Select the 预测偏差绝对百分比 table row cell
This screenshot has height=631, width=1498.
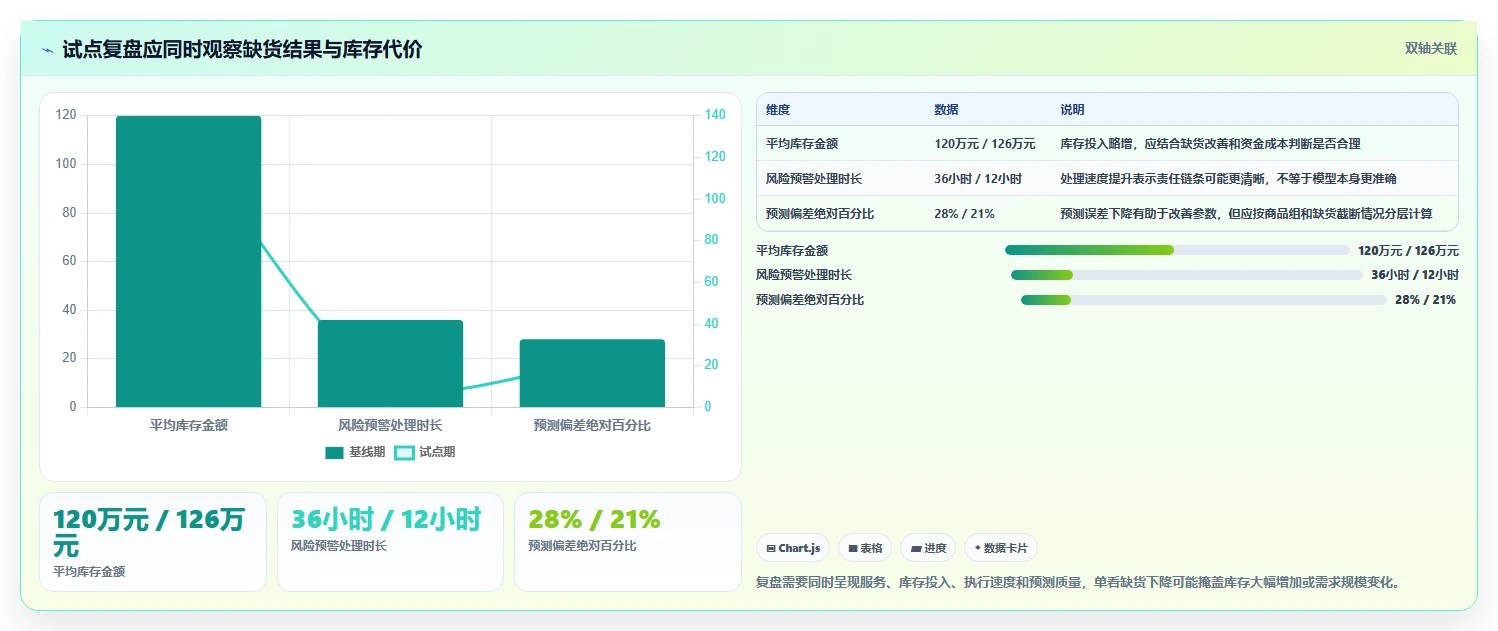[x=820, y=214]
